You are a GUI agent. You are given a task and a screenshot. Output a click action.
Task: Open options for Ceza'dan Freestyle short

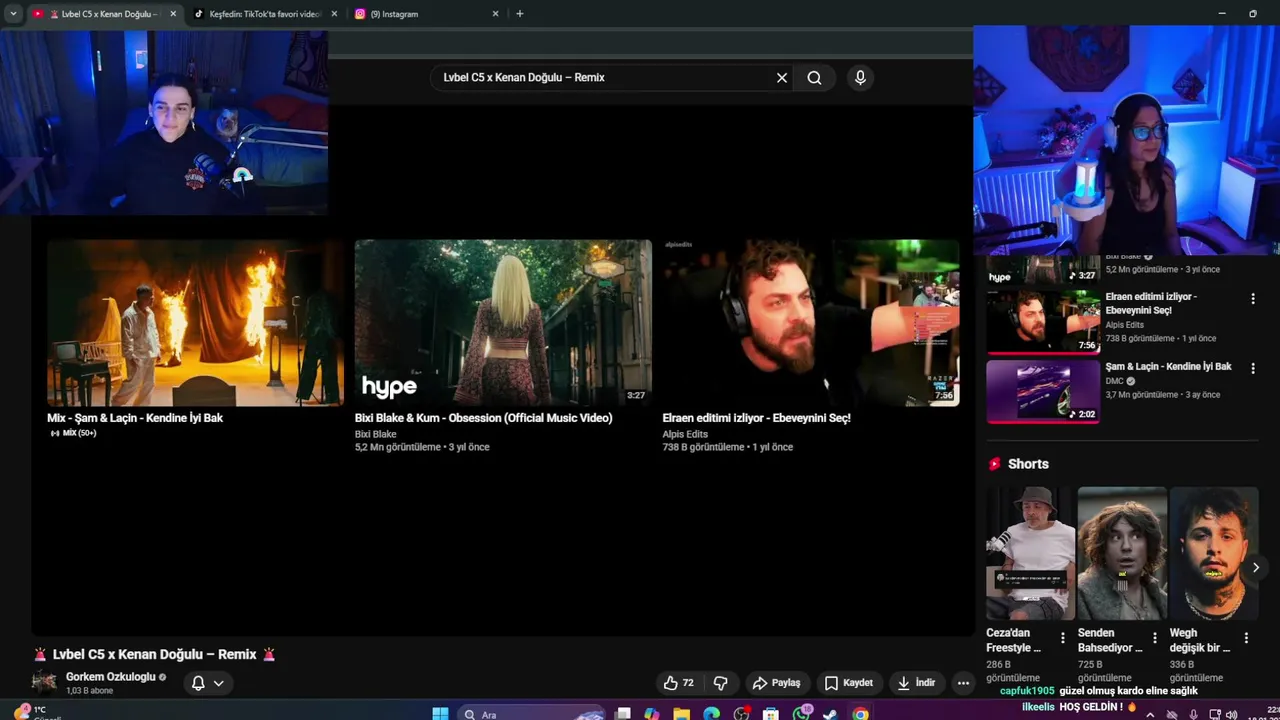[1062, 638]
